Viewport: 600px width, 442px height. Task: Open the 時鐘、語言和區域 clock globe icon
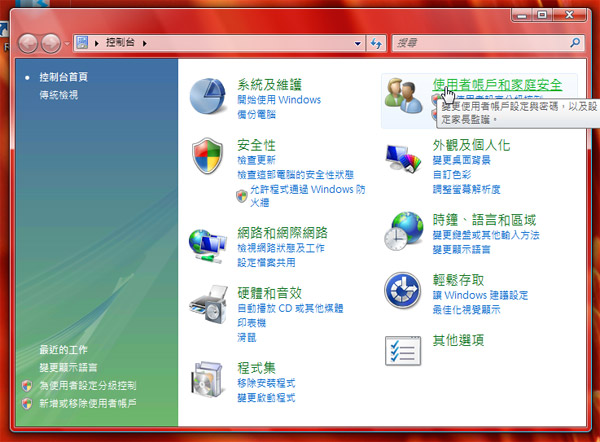(x=405, y=230)
